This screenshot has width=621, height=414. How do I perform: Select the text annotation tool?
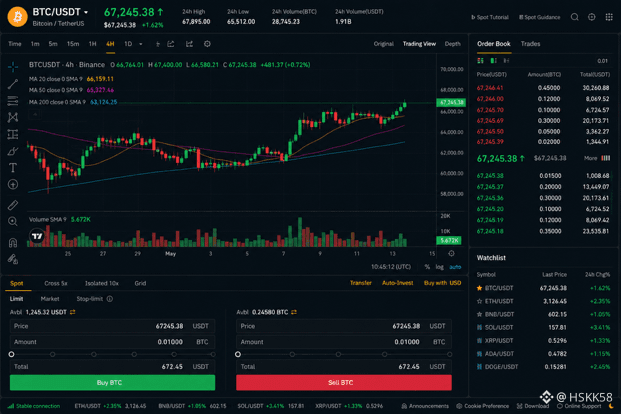(13, 168)
